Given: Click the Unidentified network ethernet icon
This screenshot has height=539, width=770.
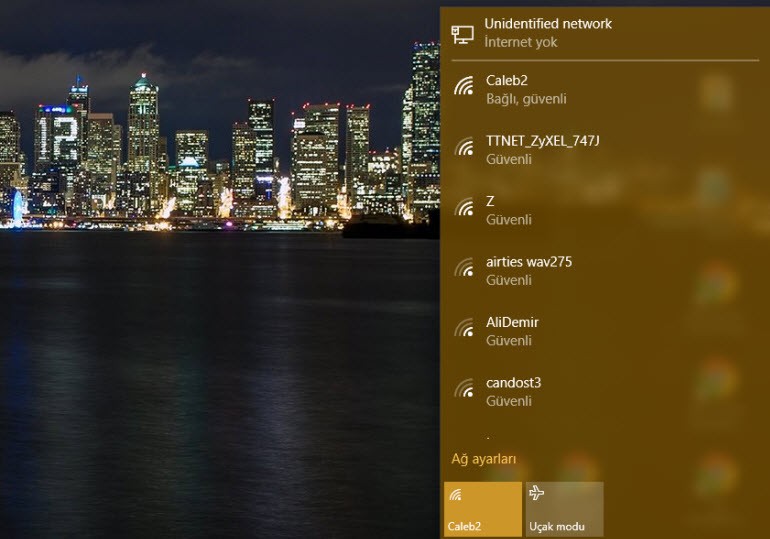Looking at the screenshot, I should click(x=462, y=33).
